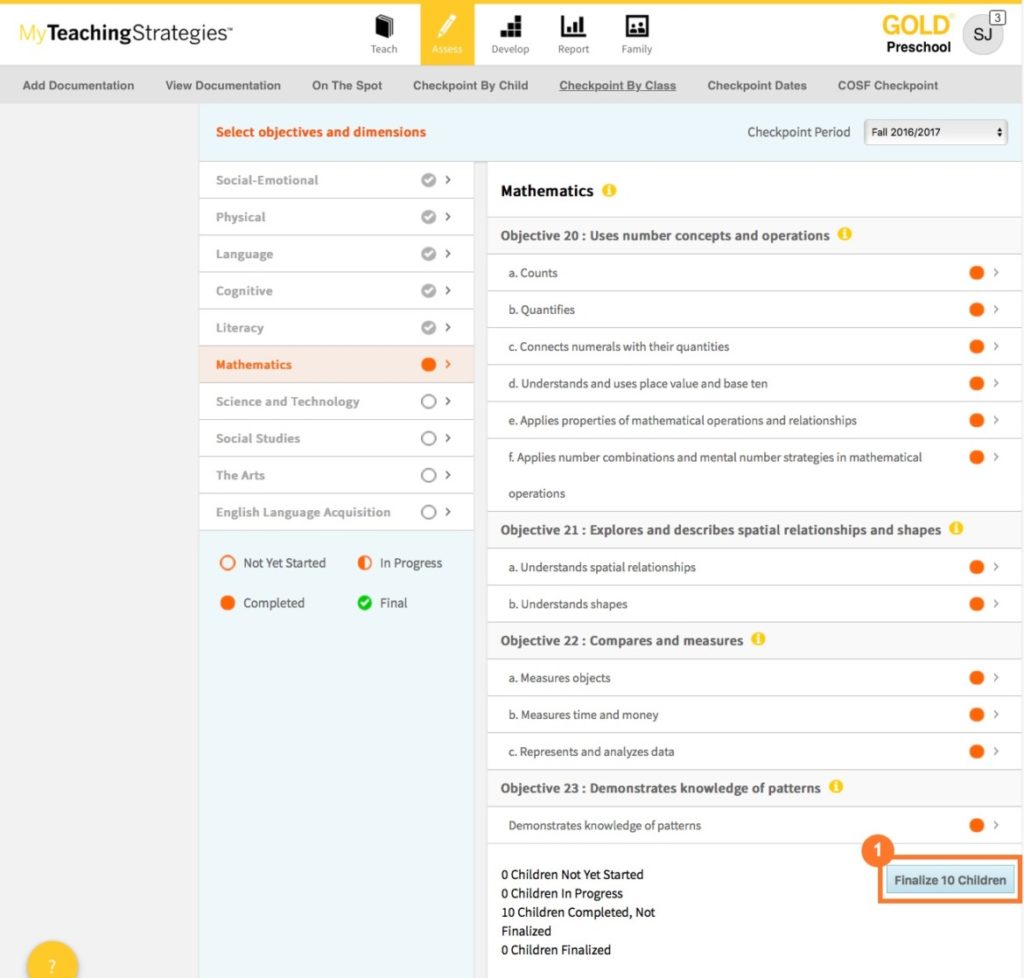Open the COSF Checkpoint link

click(887, 85)
